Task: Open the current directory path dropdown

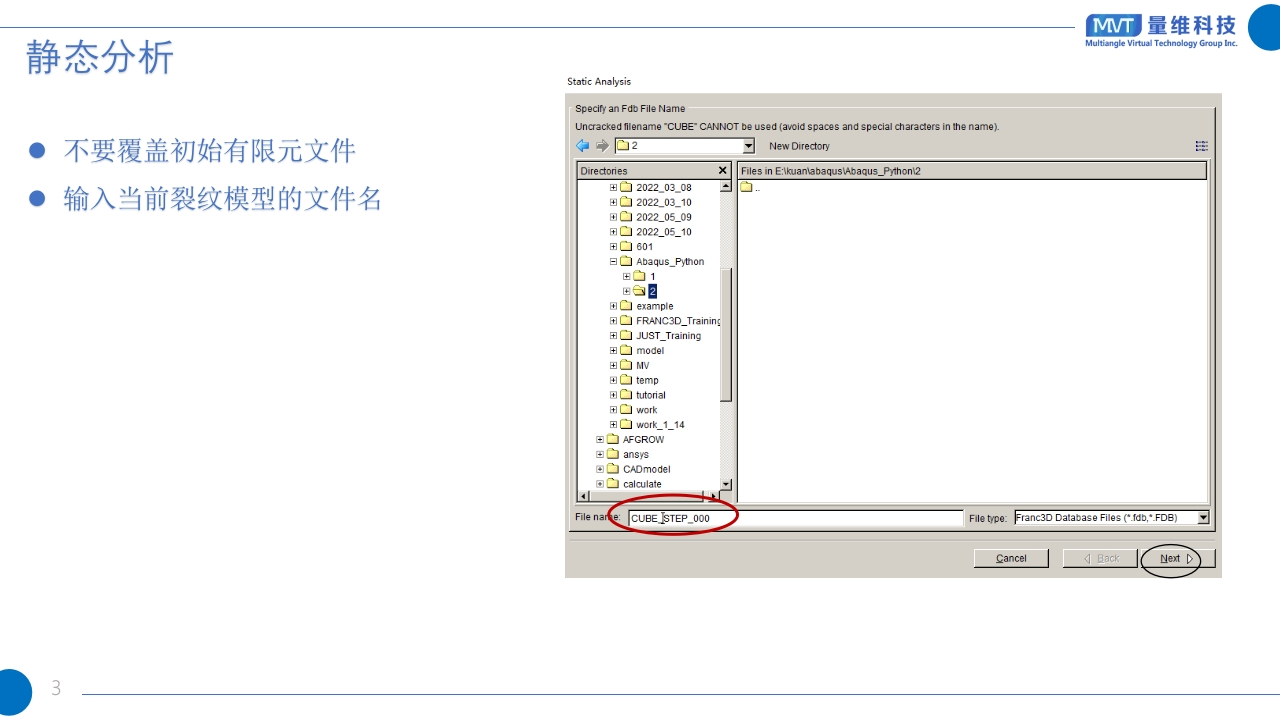Action: (x=748, y=146)
